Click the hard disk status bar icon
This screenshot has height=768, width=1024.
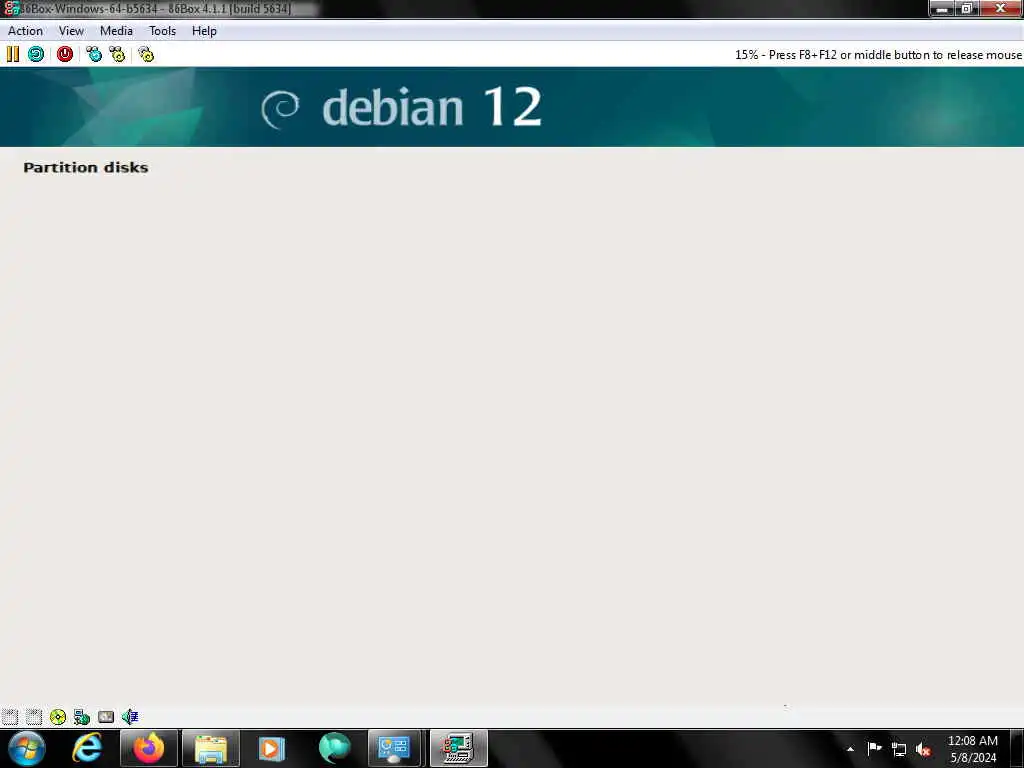click(106, 716)
